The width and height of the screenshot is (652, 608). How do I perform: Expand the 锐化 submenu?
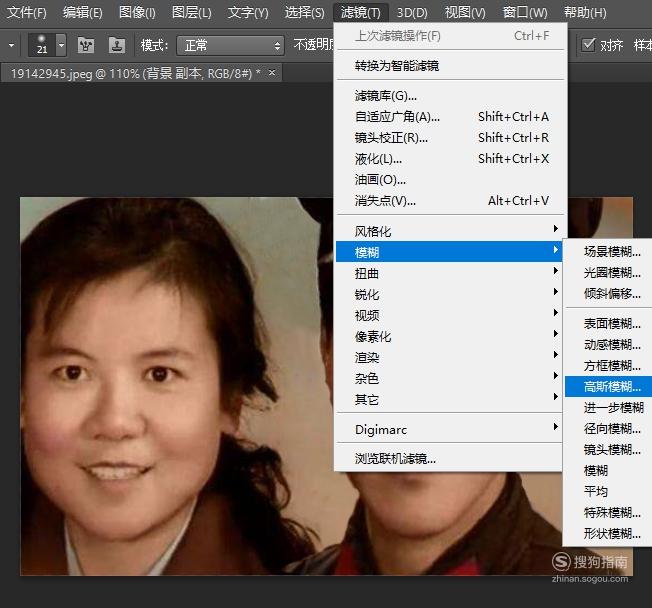449,294
